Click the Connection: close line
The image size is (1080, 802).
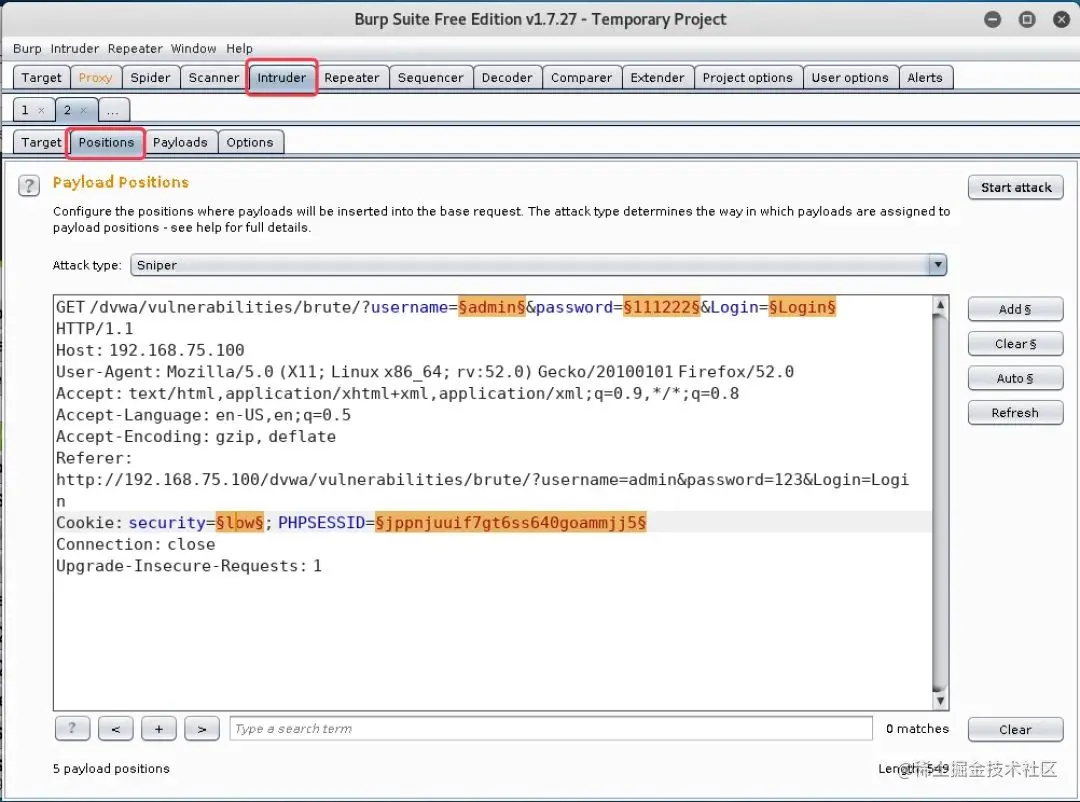(x=136, y=544)
